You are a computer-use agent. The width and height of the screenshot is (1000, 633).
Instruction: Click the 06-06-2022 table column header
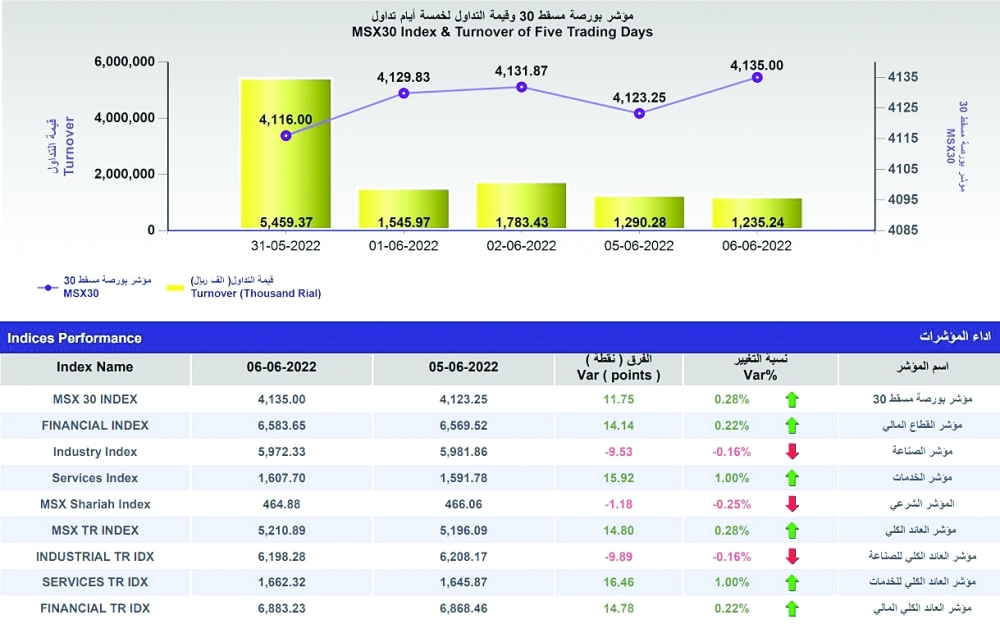click(281, 367)
